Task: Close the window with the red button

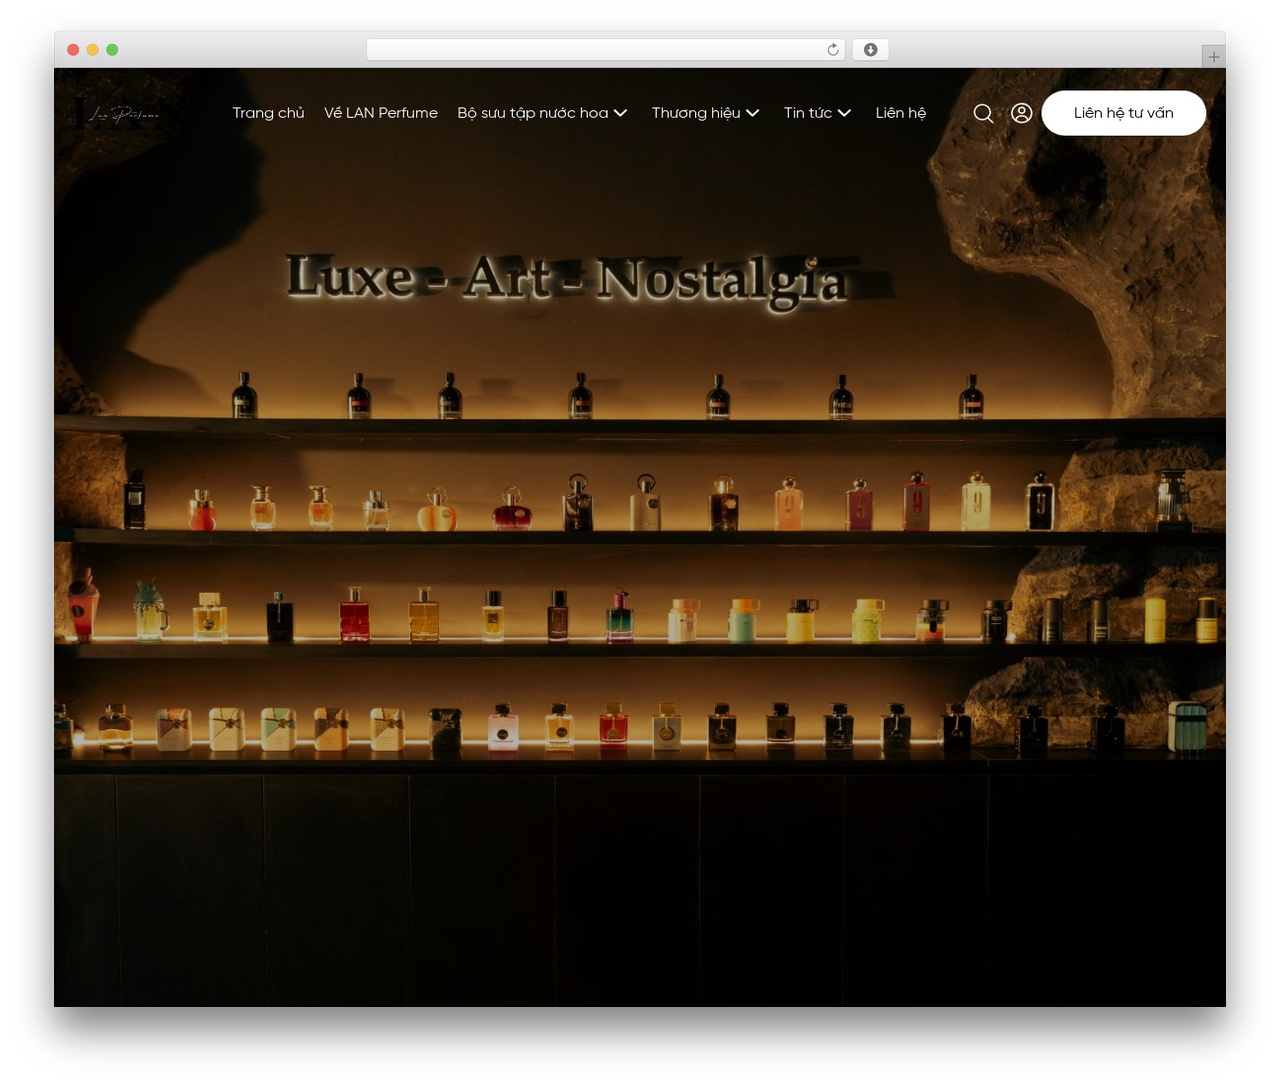Action: click(x=73, y=50)
